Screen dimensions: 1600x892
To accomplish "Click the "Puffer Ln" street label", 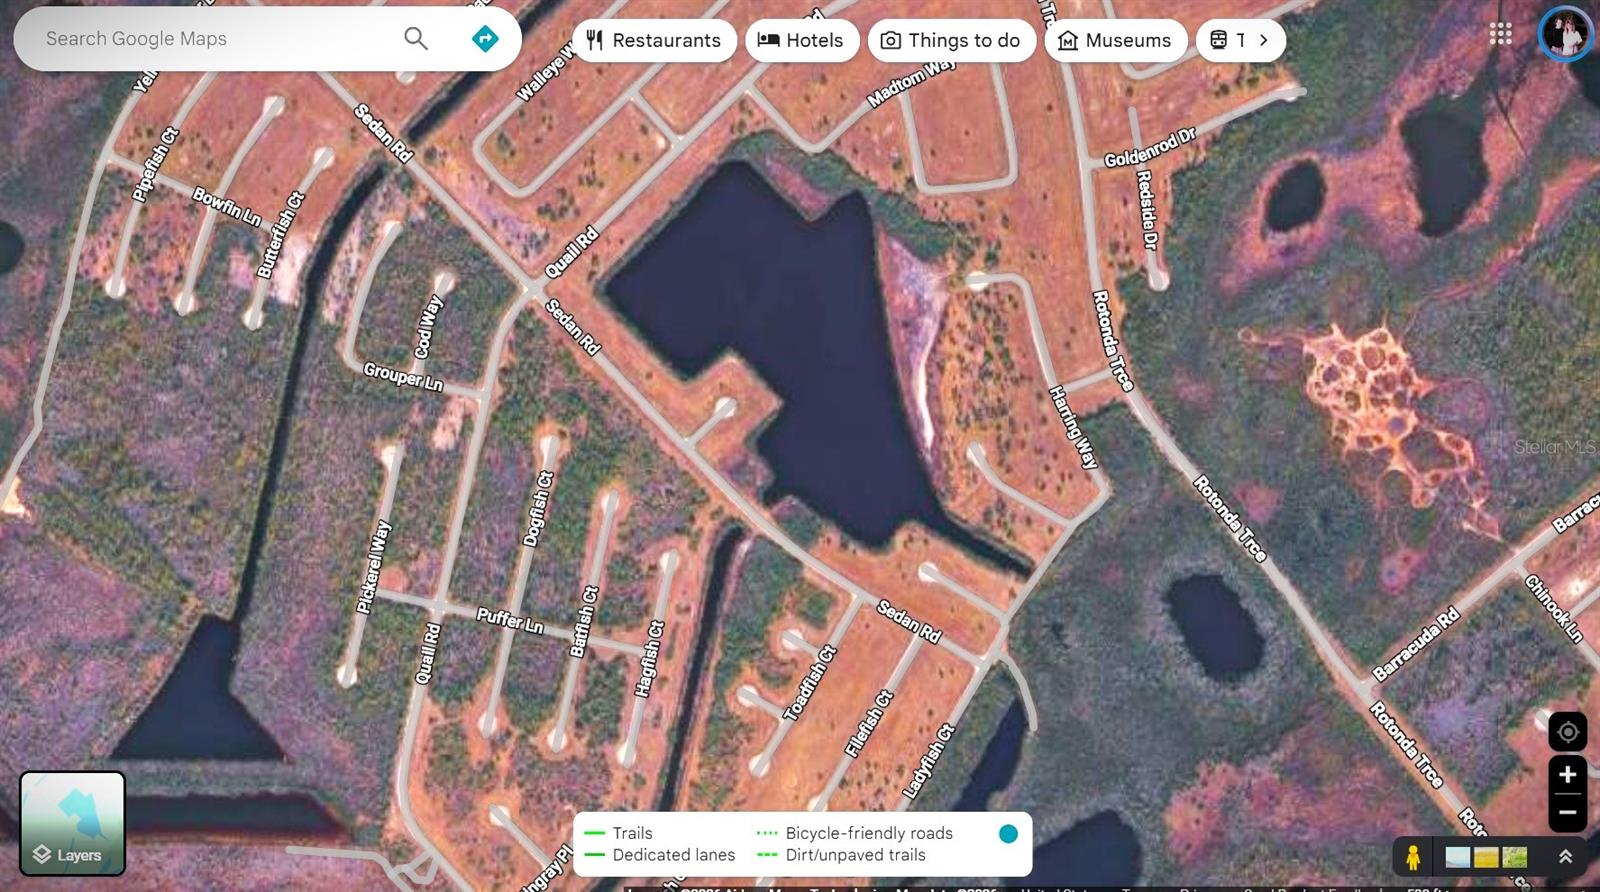I will (x=510, y=620).
